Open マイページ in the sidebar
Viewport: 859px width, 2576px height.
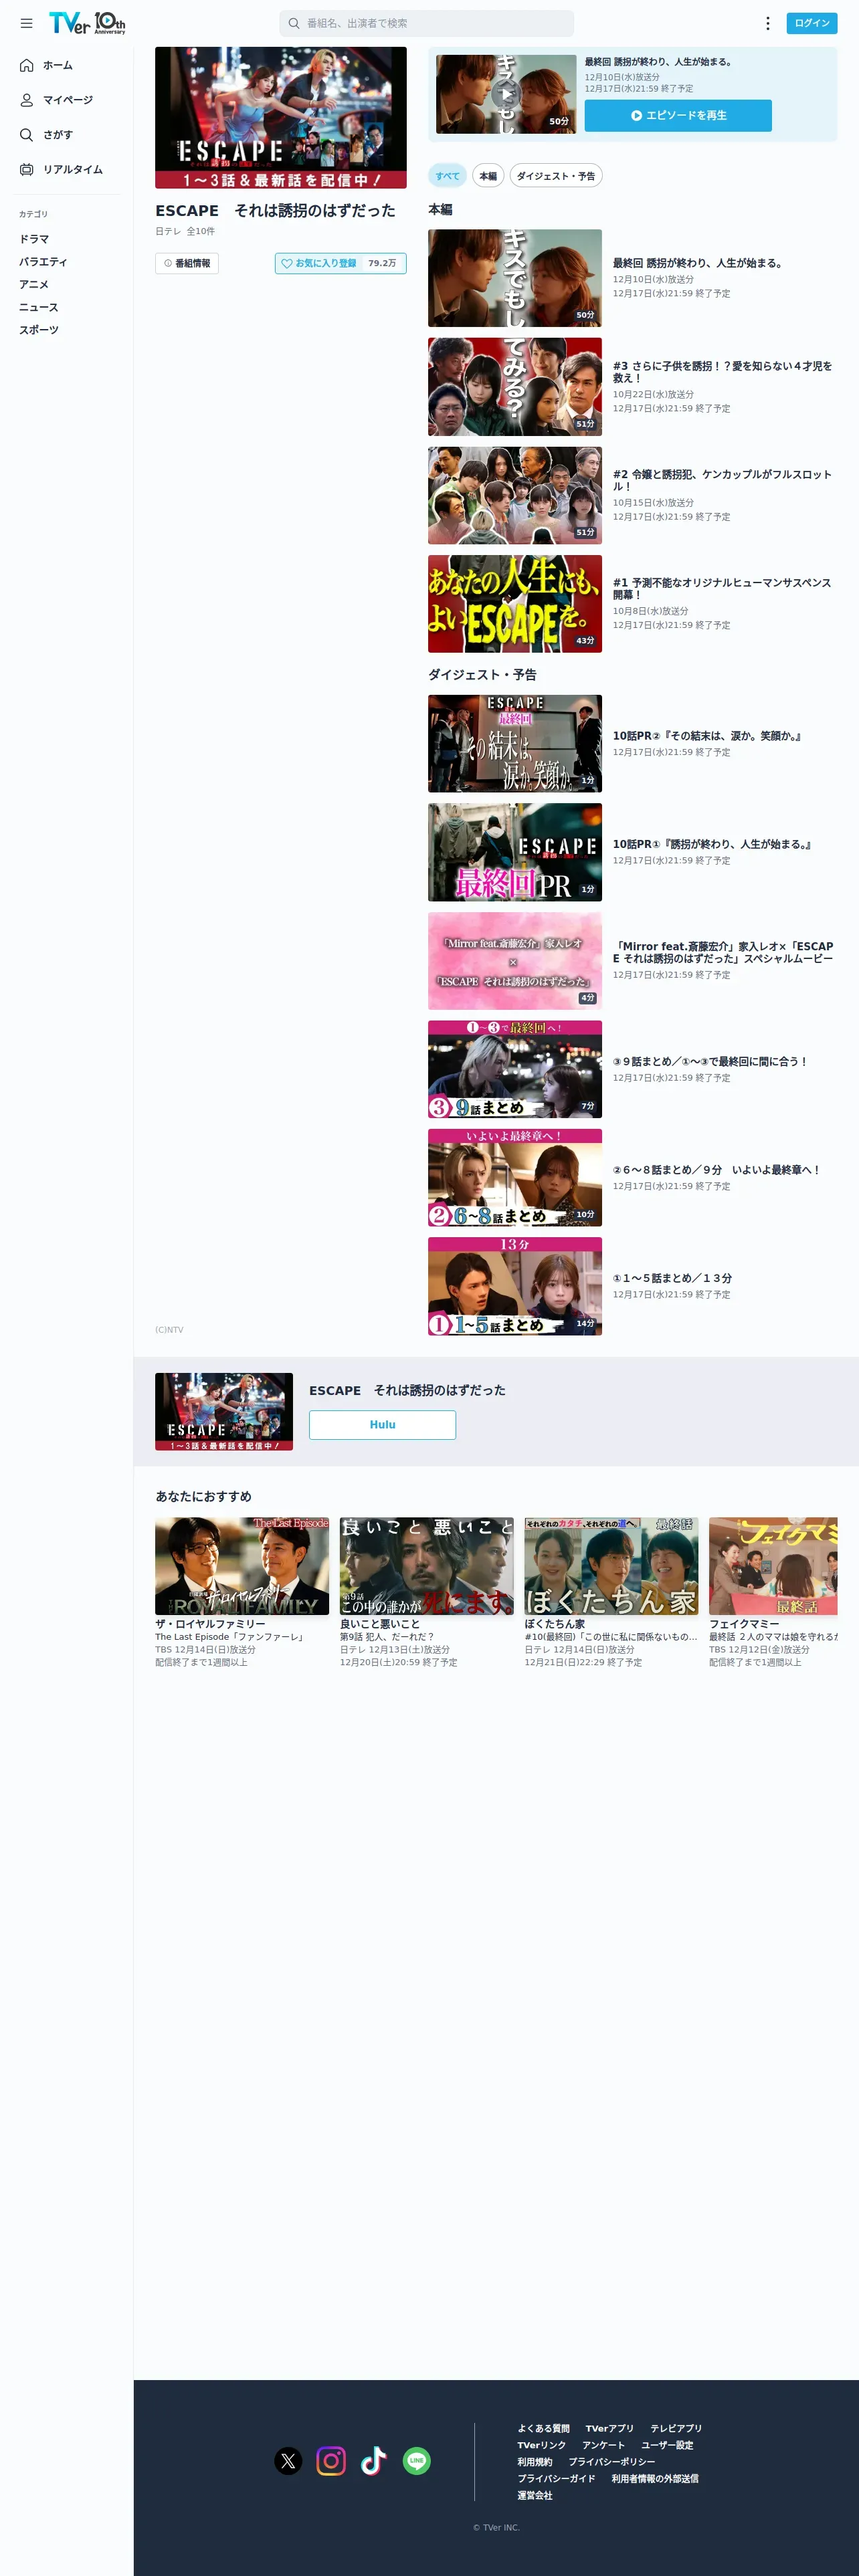click(x=67, y=100)
